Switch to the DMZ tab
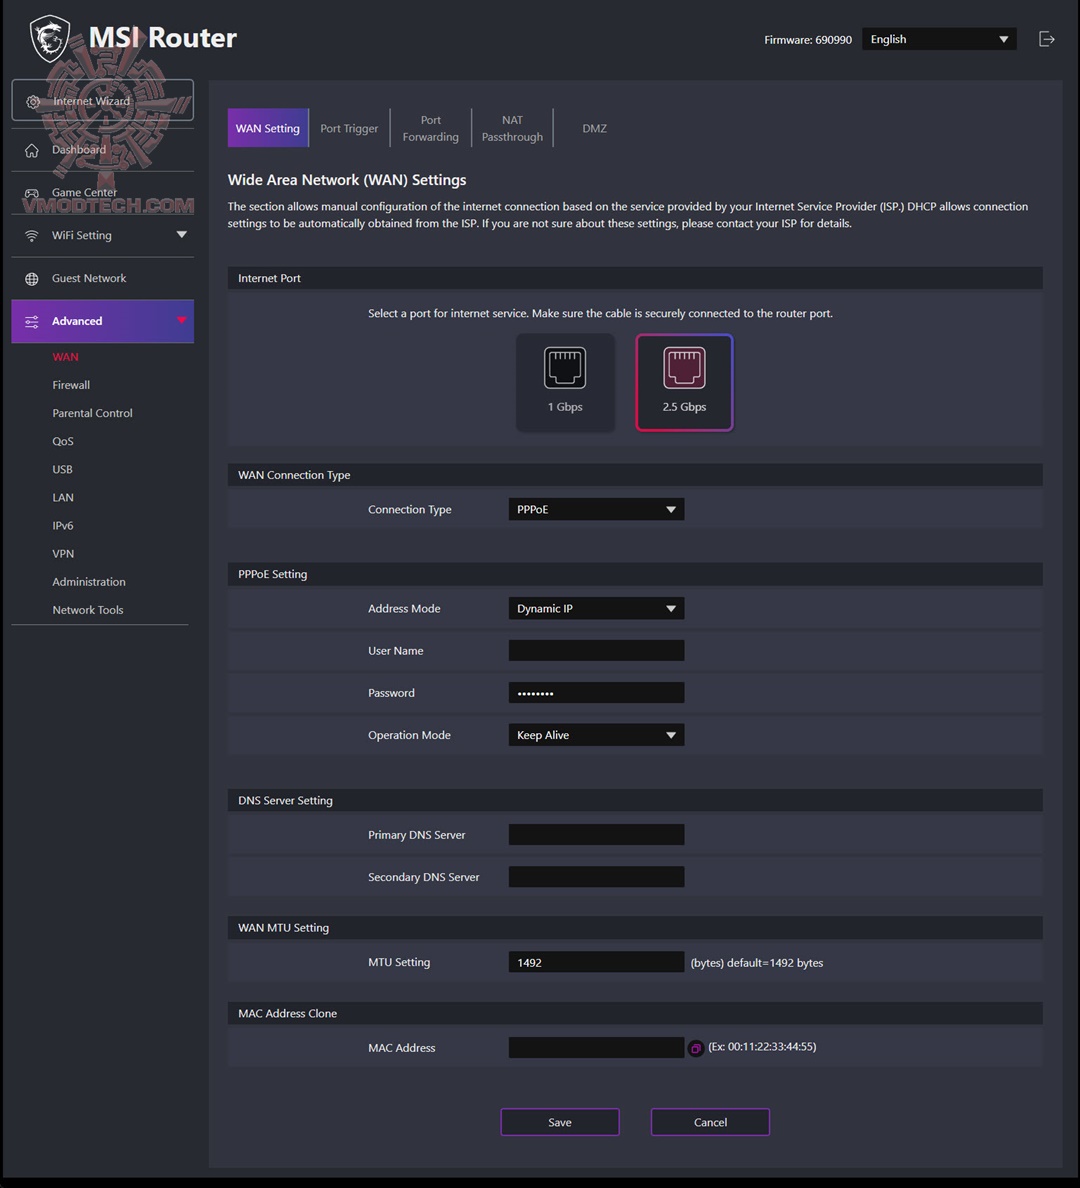 (594, 129)
